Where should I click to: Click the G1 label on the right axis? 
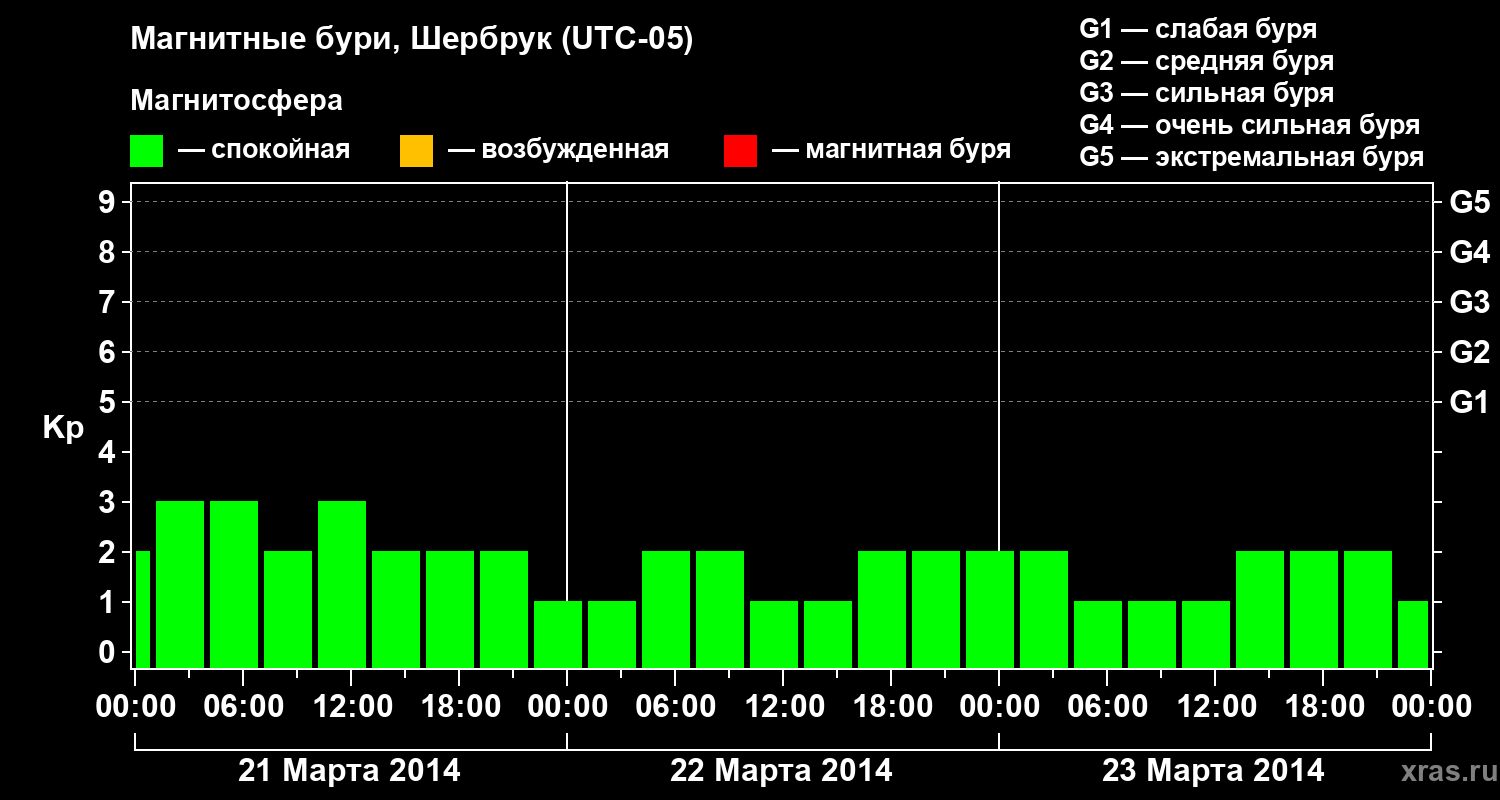[x=1470, y=402]
